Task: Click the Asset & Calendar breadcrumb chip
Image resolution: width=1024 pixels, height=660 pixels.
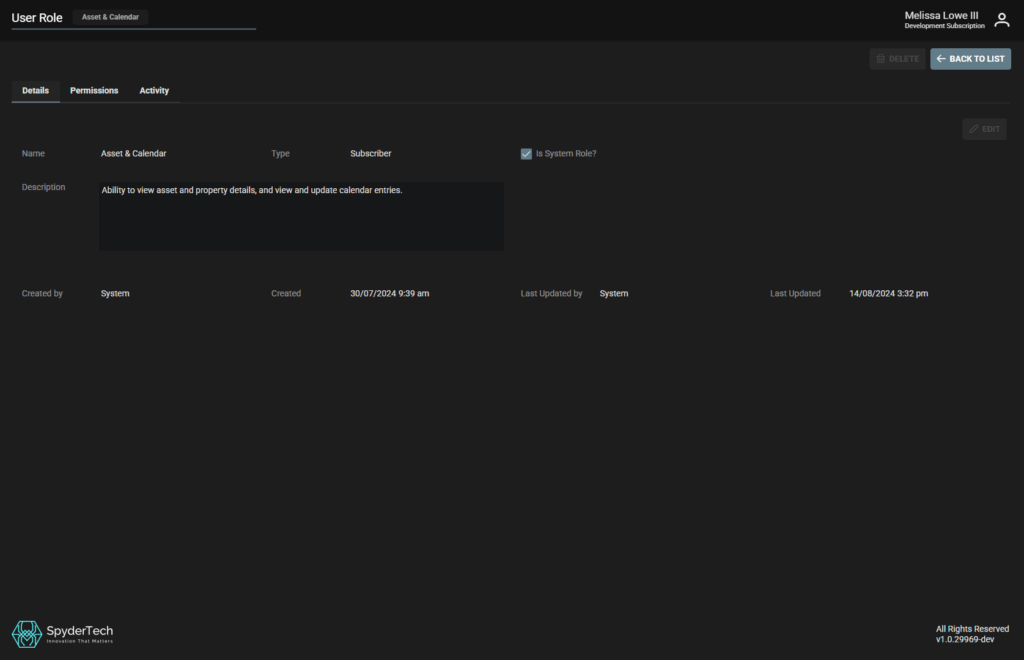Action: point(110,17)
